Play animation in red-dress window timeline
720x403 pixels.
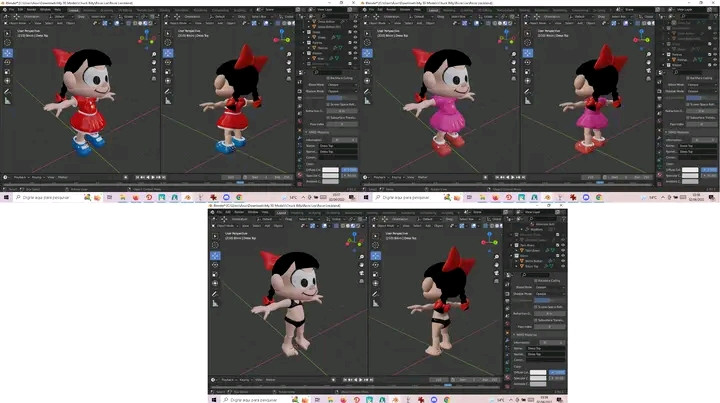pyautogui.click(x=153, y=177)
